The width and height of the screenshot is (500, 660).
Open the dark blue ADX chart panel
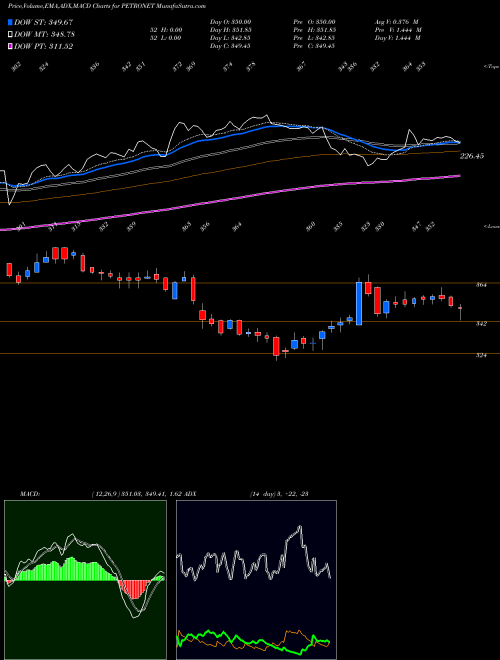(x=256, y=580)
